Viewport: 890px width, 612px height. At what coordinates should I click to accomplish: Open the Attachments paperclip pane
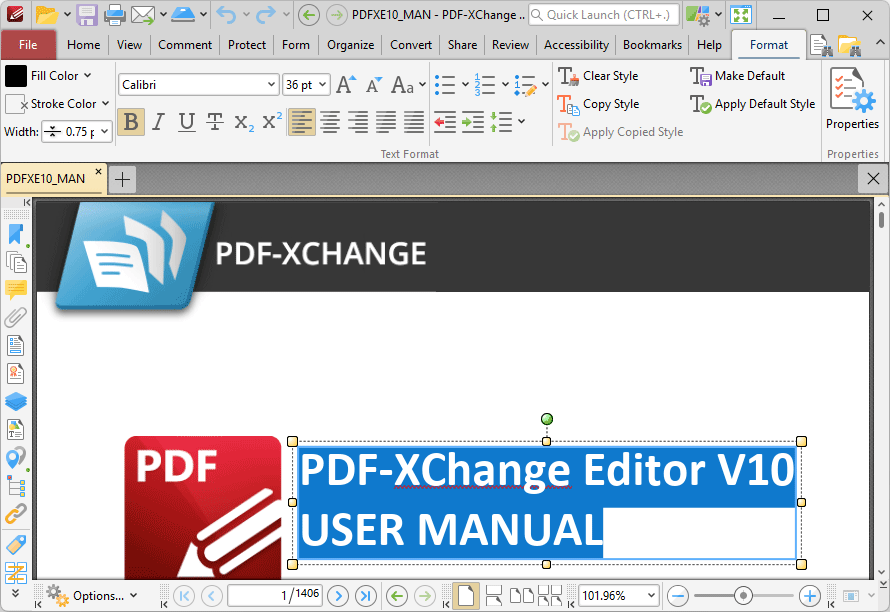click(x=15, y=318)
